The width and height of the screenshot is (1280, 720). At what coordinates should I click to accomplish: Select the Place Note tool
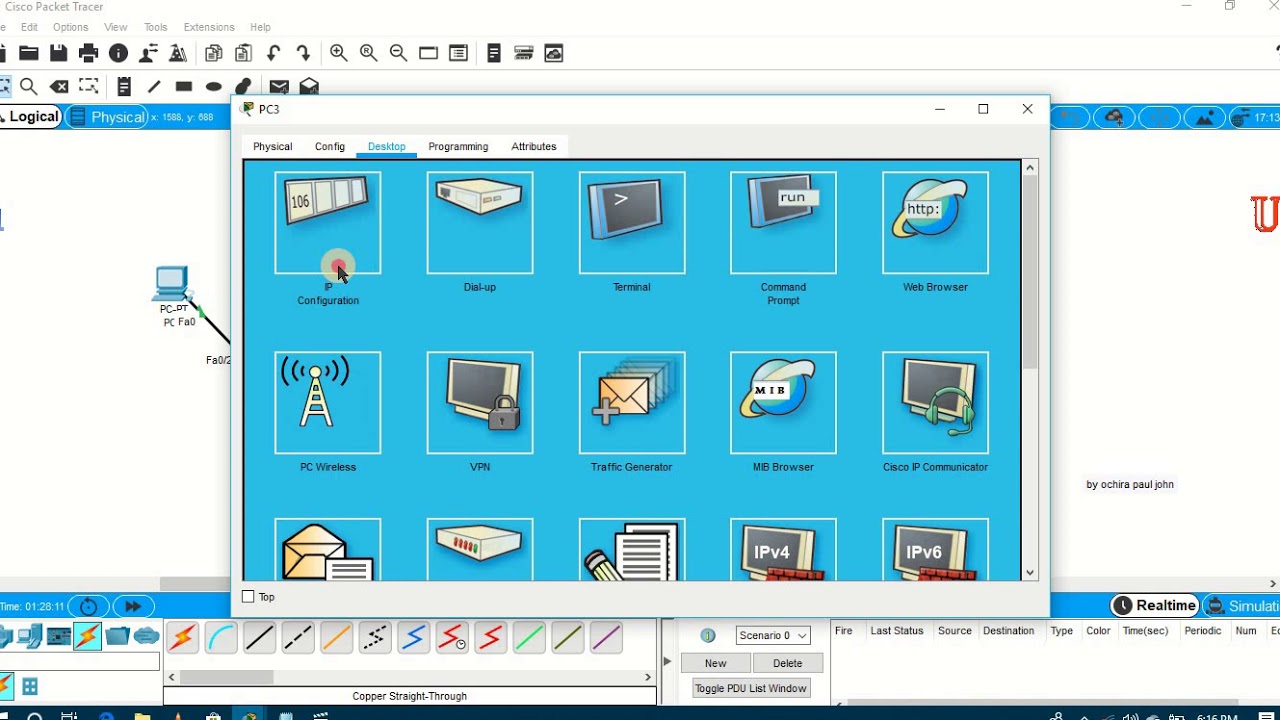pos(124,87)
